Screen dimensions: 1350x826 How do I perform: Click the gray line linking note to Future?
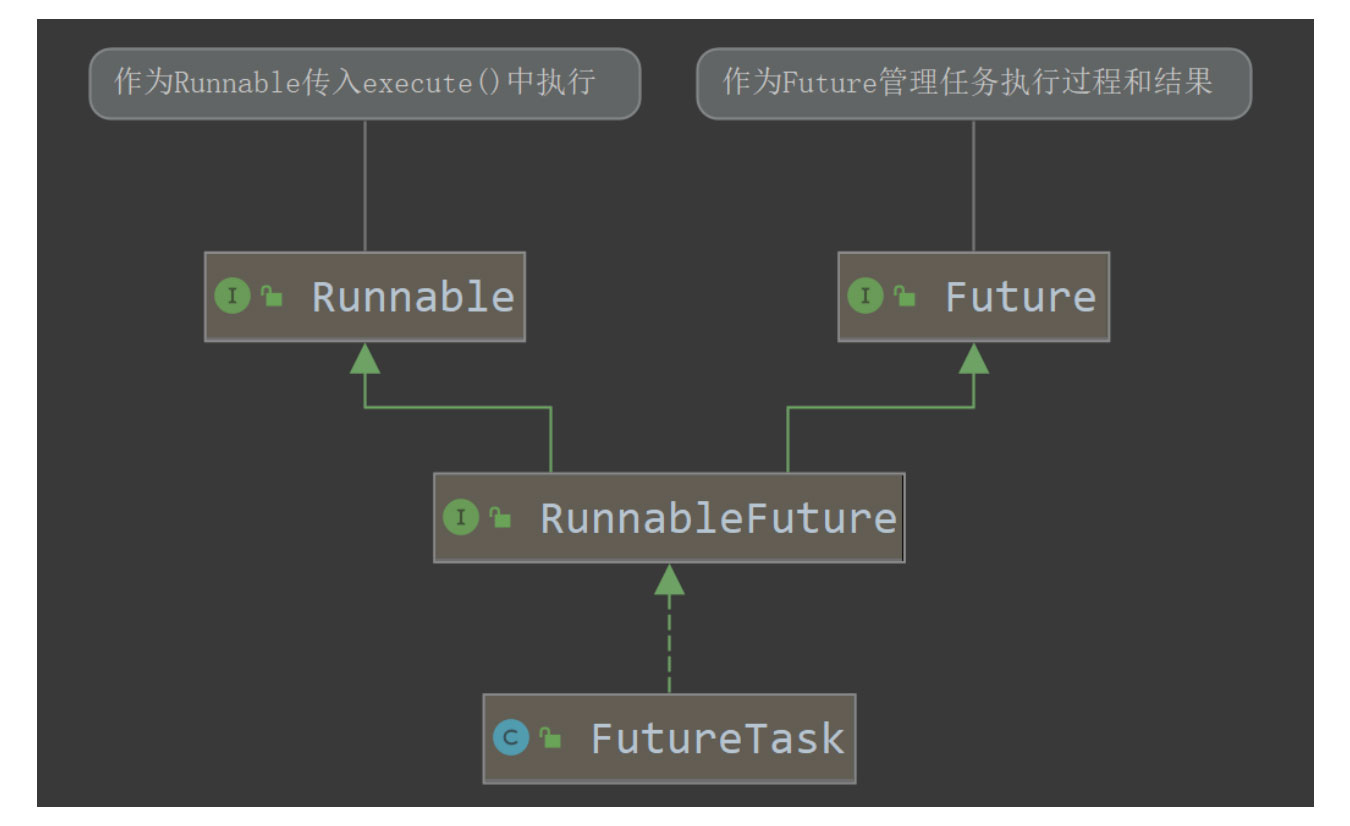coord(973,185)
